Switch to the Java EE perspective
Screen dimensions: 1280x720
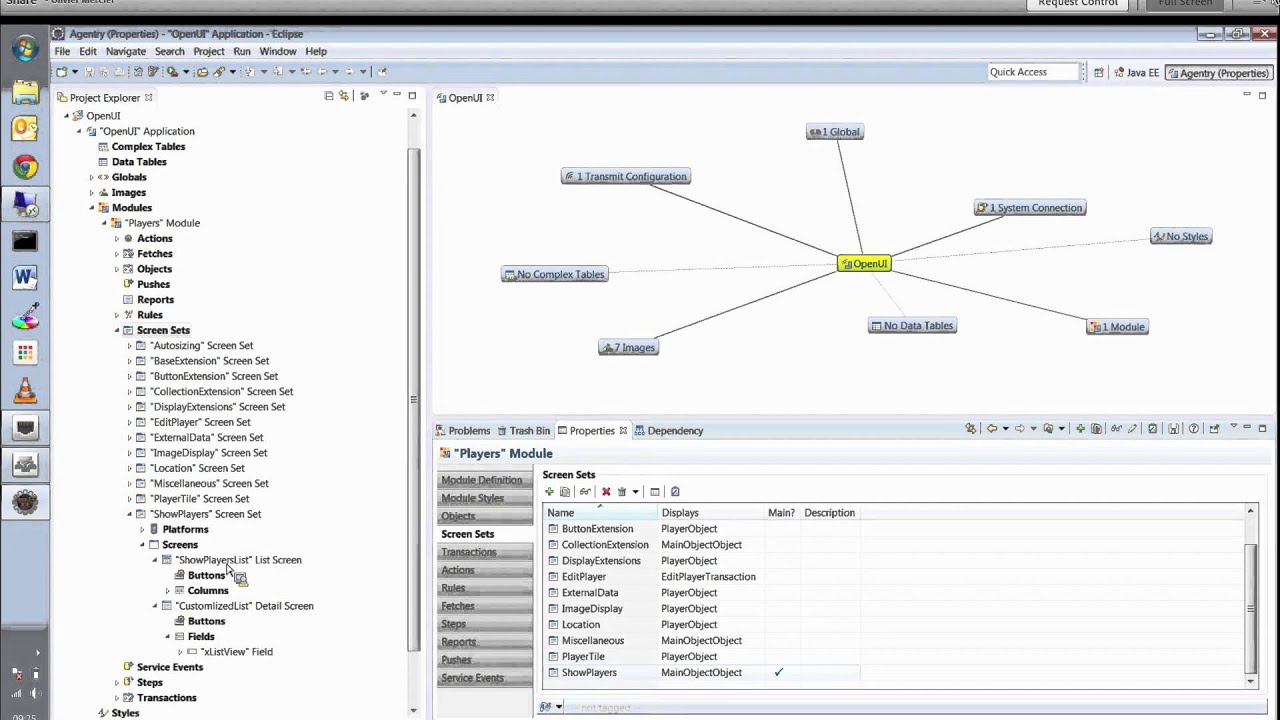pyautogui.click(x=1136, y=73)
